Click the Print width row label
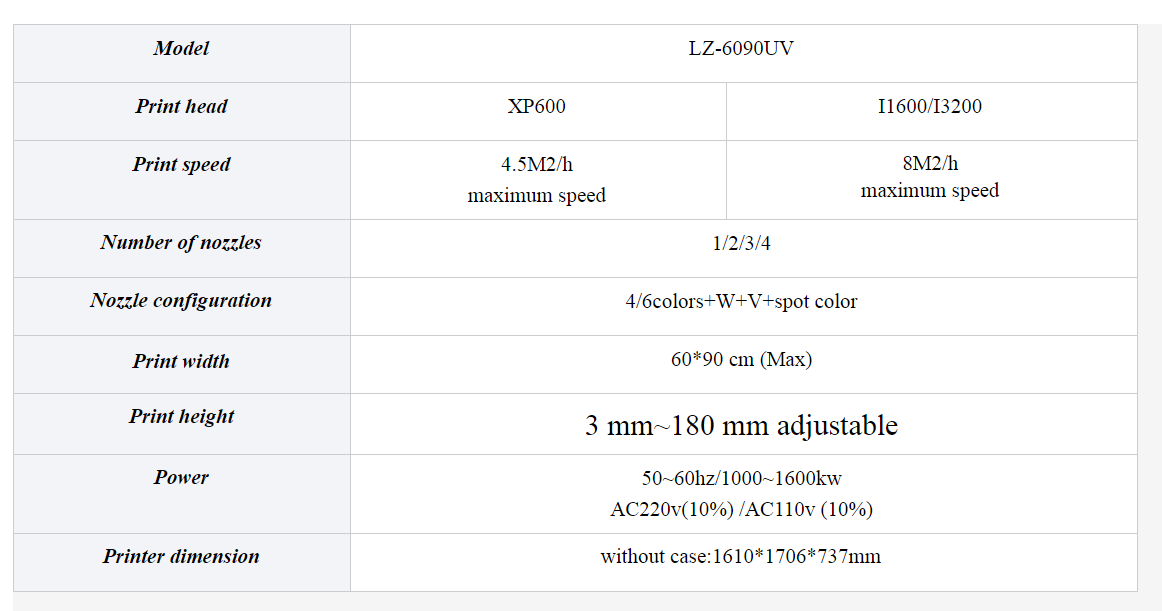This screenshot has width=1162, height=611. [x=181, y=362]
